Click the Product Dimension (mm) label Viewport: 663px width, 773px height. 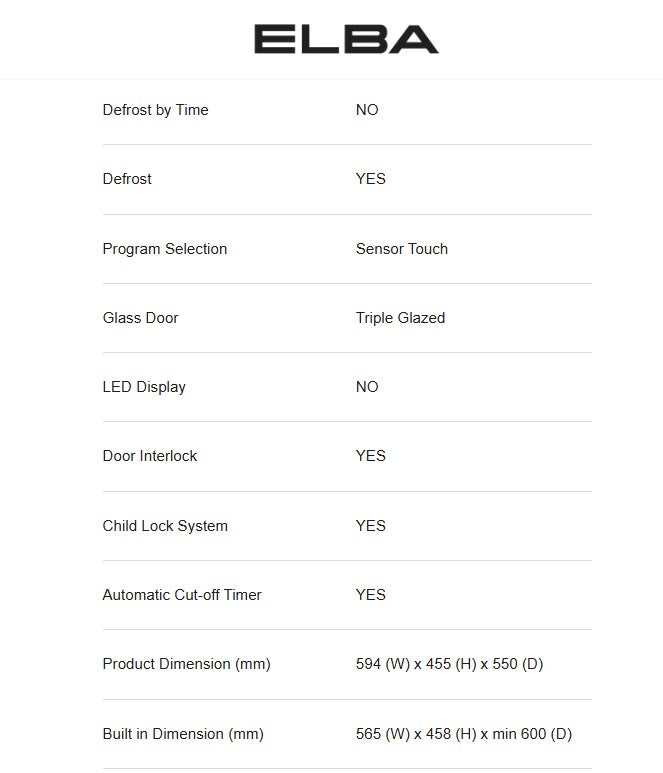tap(186, 664)
